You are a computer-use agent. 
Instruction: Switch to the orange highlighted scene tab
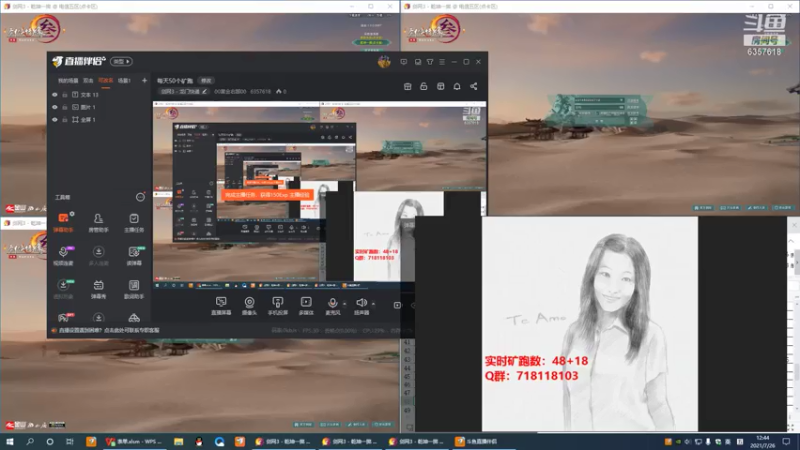[x=106, y=81]
